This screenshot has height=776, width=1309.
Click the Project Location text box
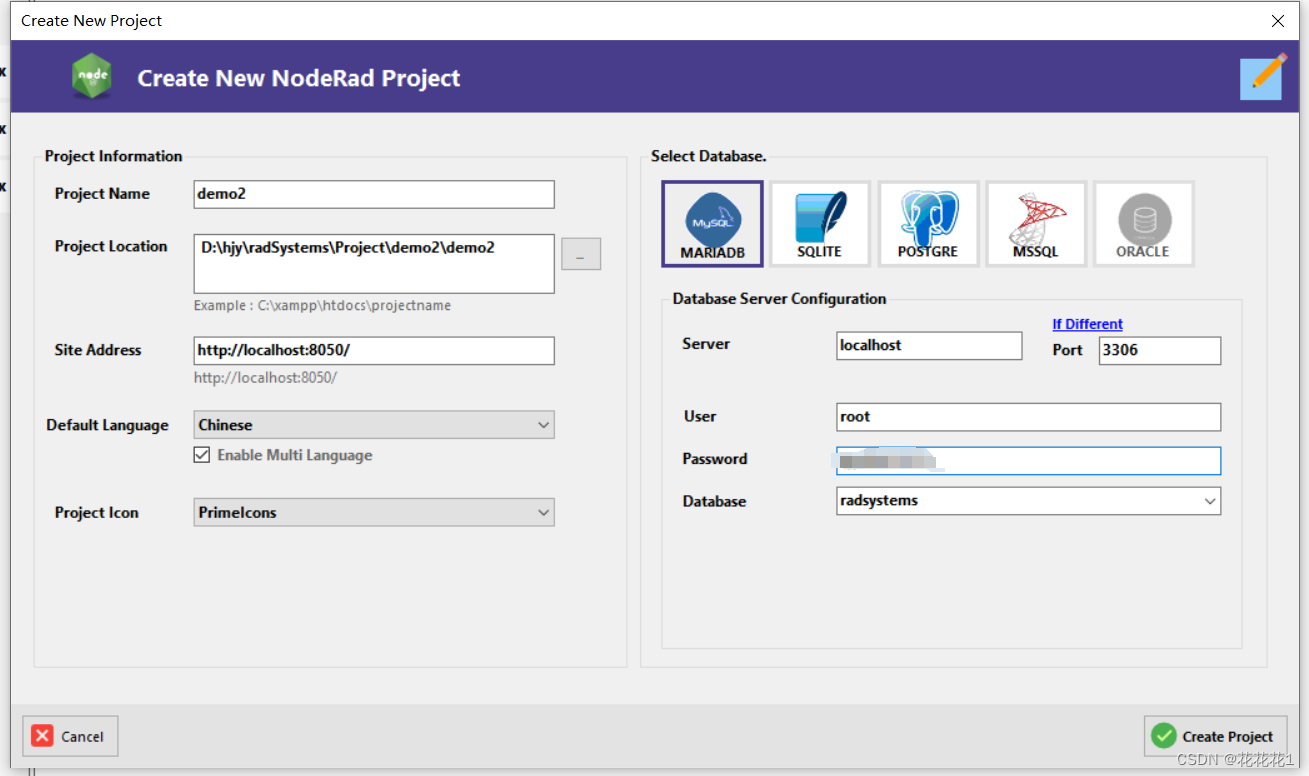[374, 264]
